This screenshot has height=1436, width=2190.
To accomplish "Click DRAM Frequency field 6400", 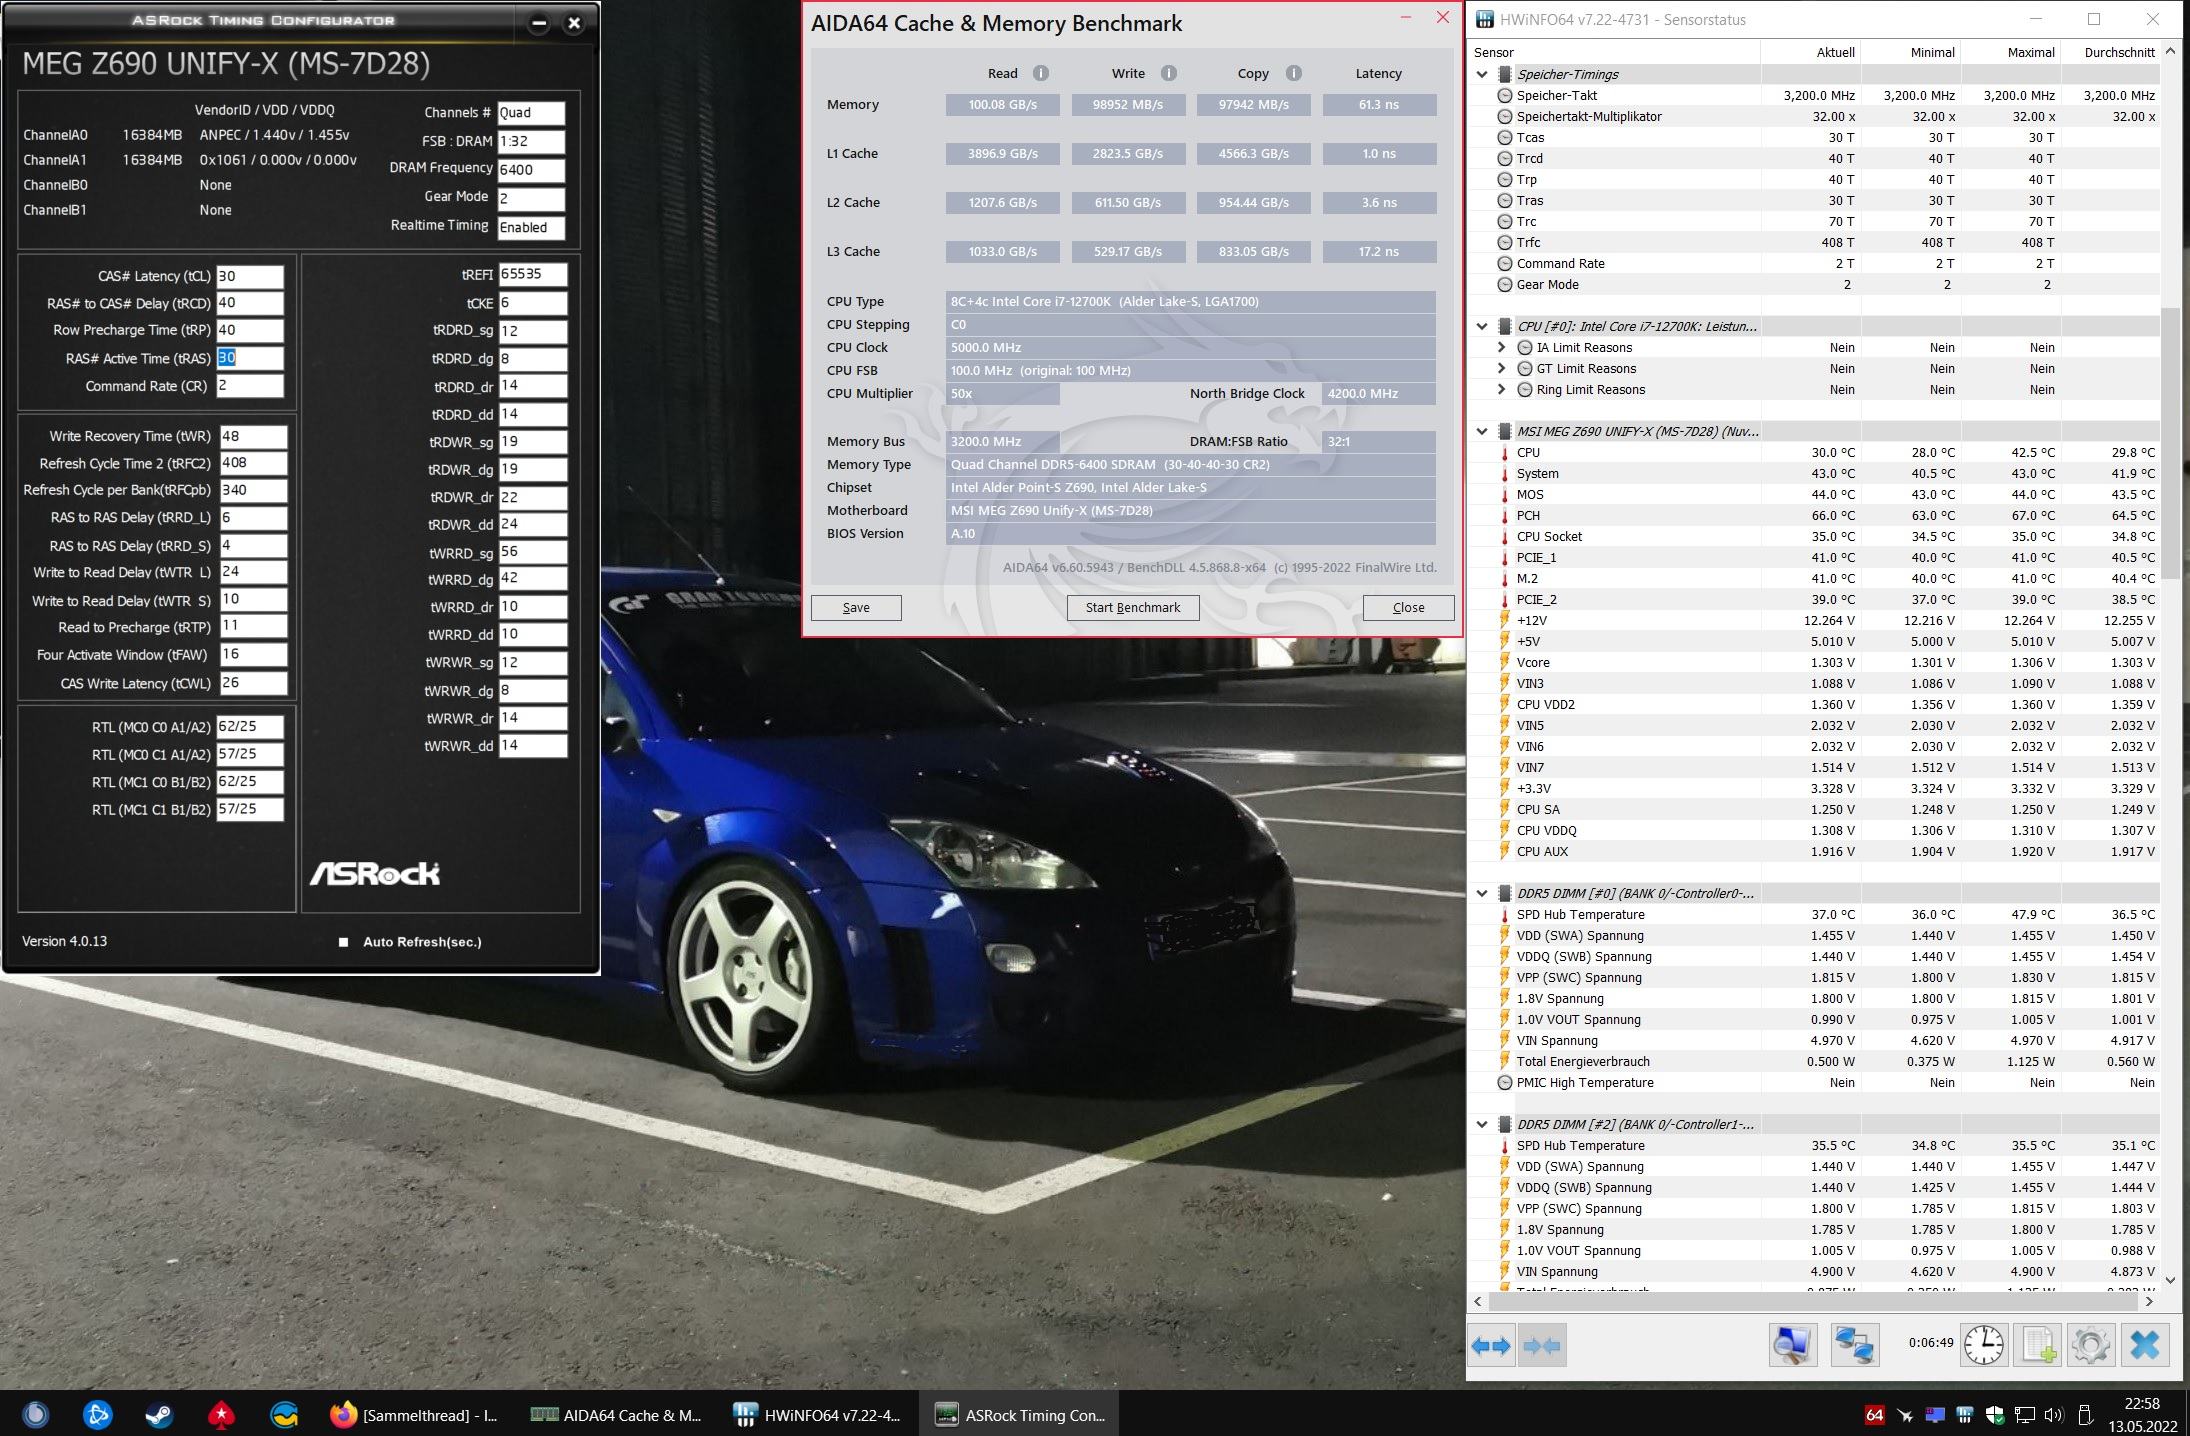I will [x=531, y=170].
